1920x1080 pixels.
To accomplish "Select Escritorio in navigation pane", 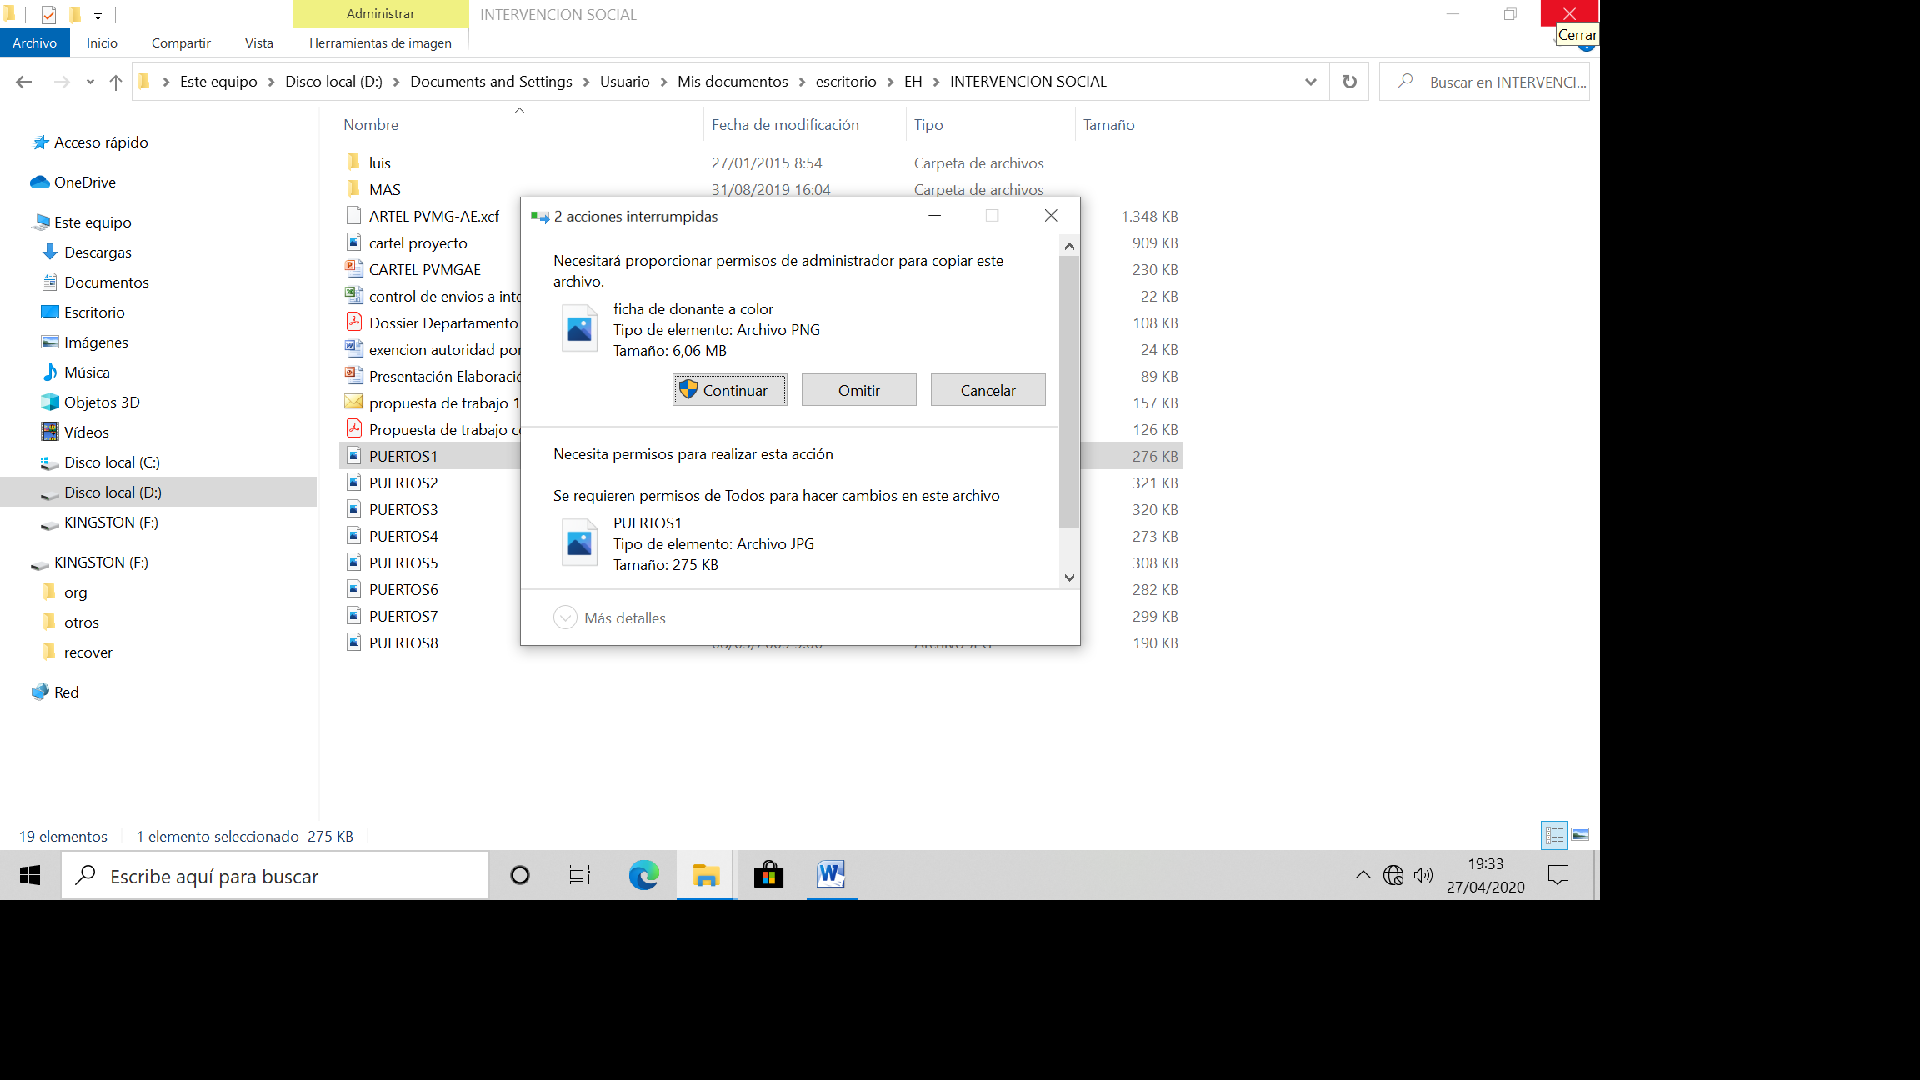I will pos(93,313).
